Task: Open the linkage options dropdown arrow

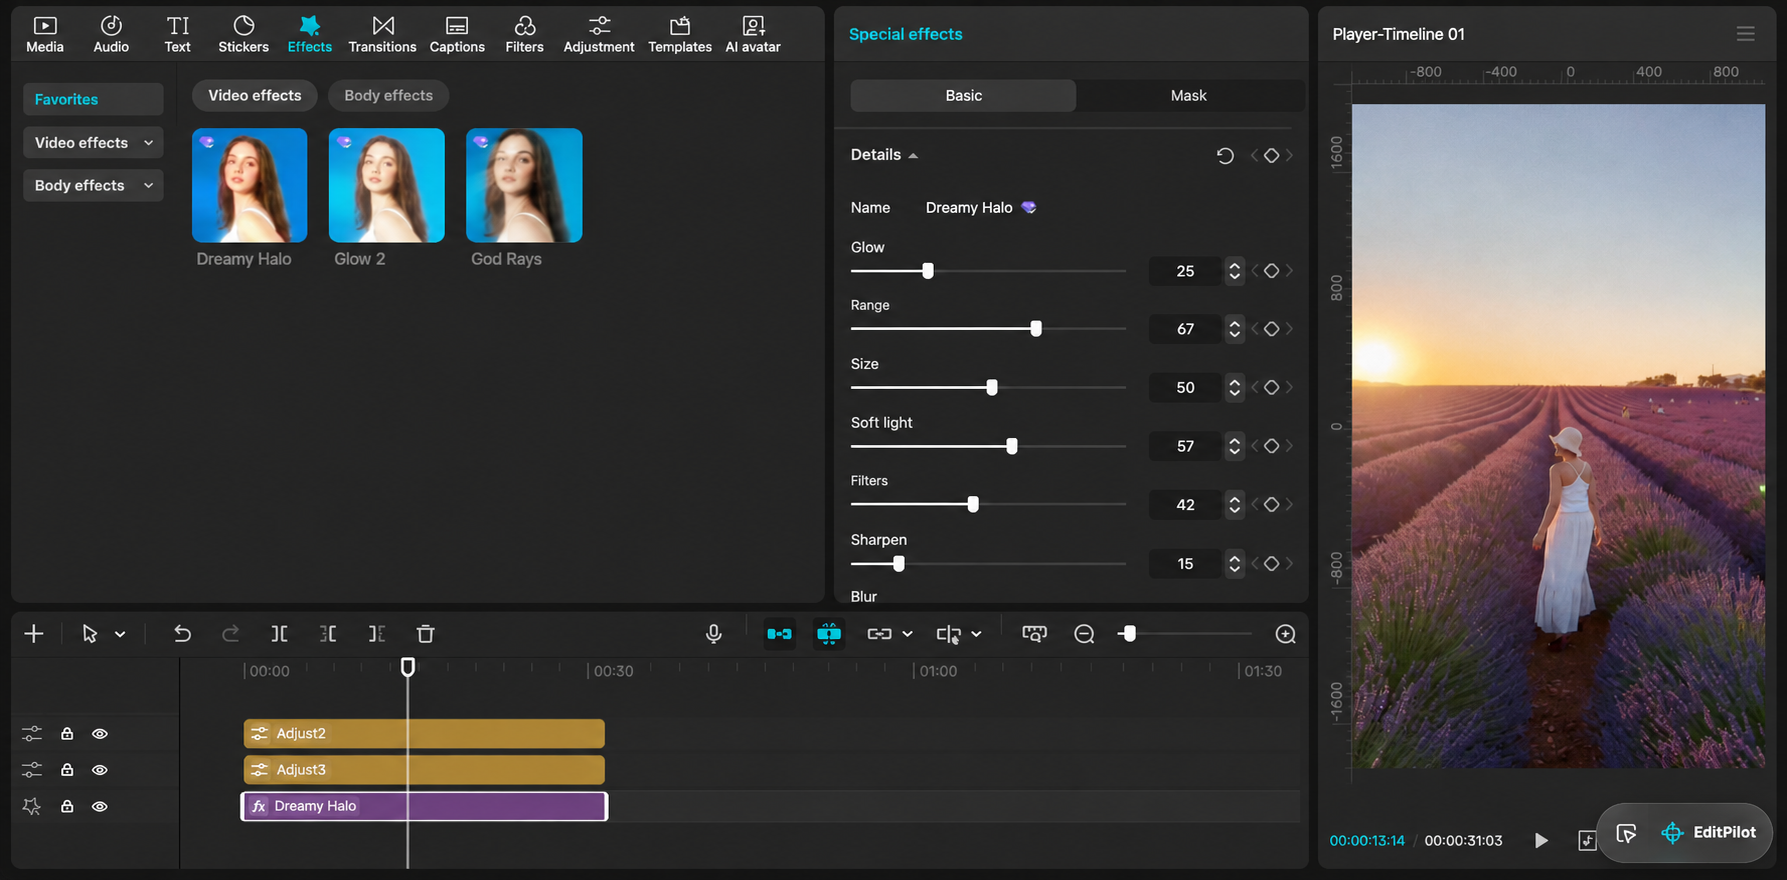Action: [x=907, y=634]
